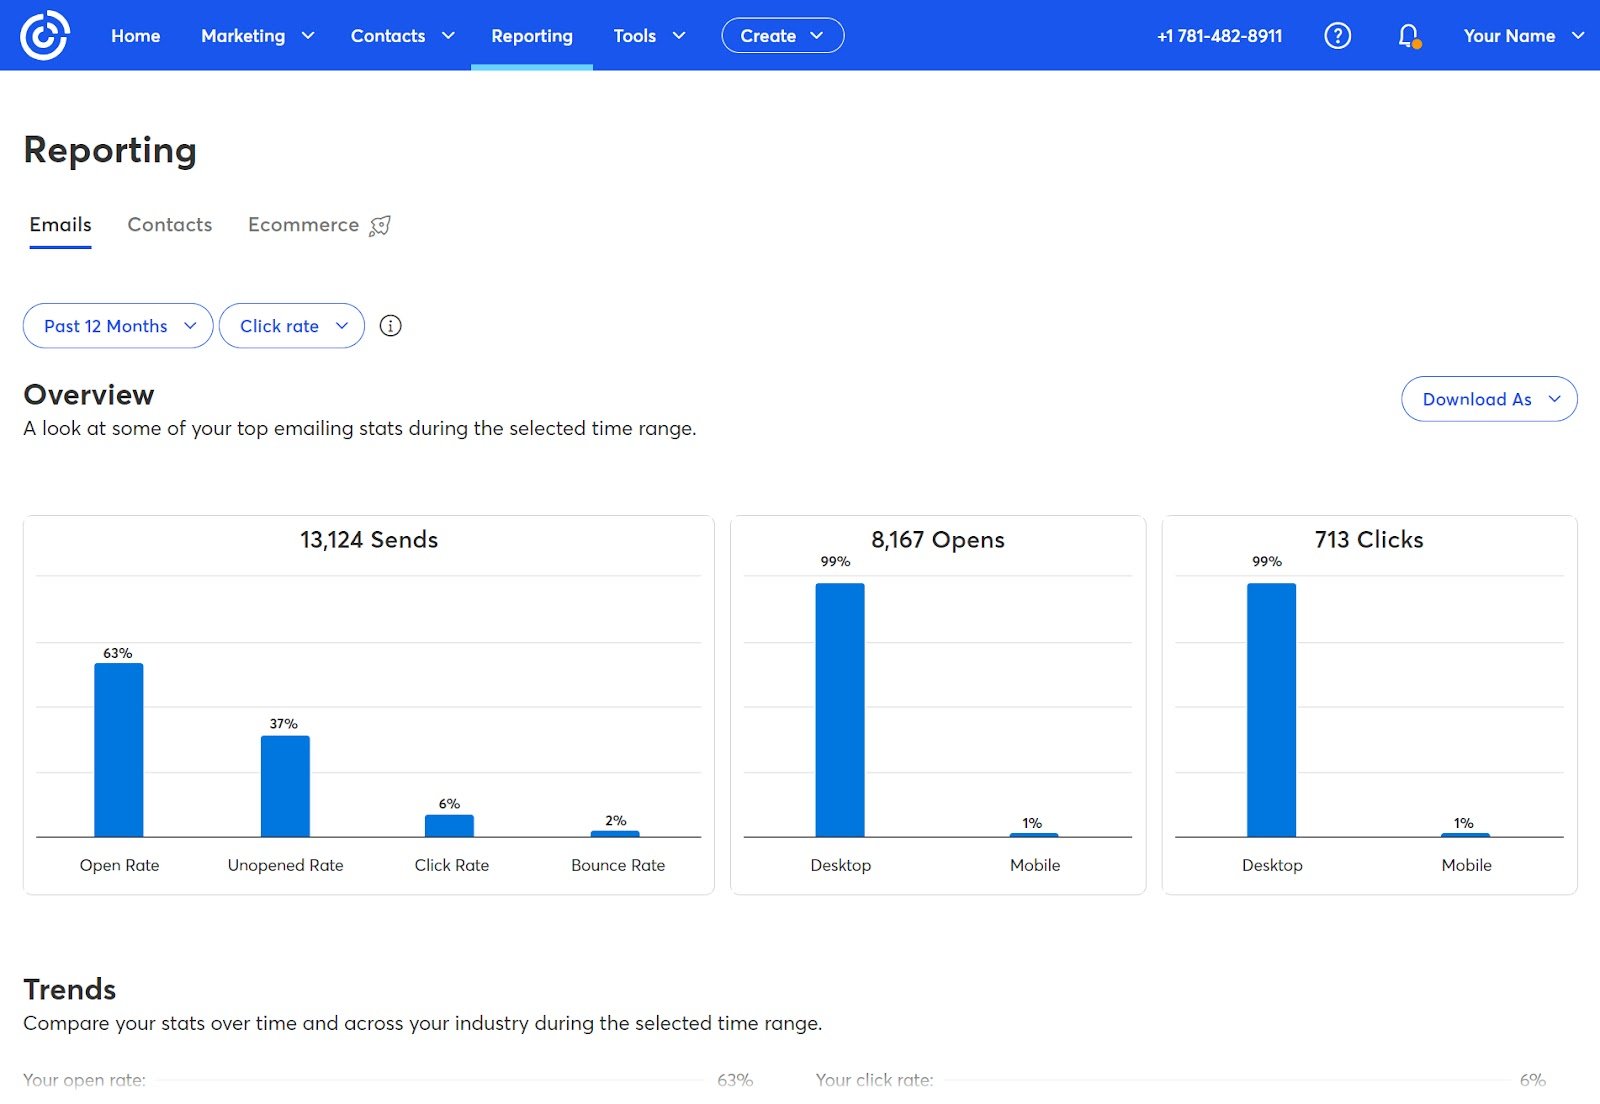The width and height of the screenshot is (1600, 1104).
Task: Open the Your Name account menu
Action: (1521, 35)
